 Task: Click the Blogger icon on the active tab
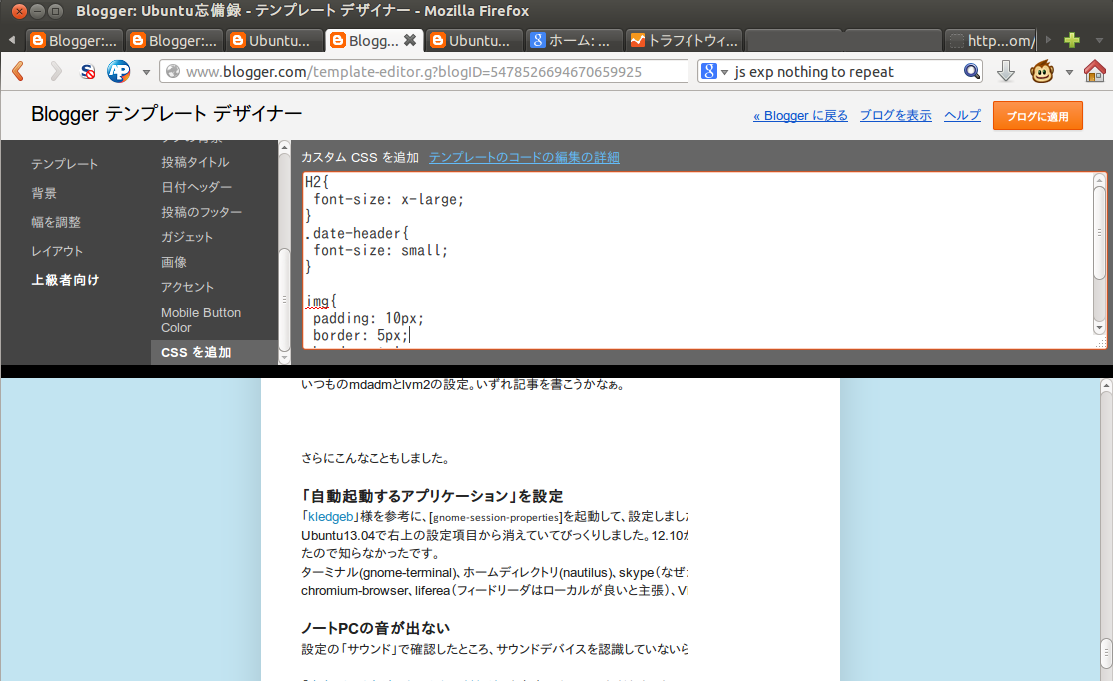(339, 40)
